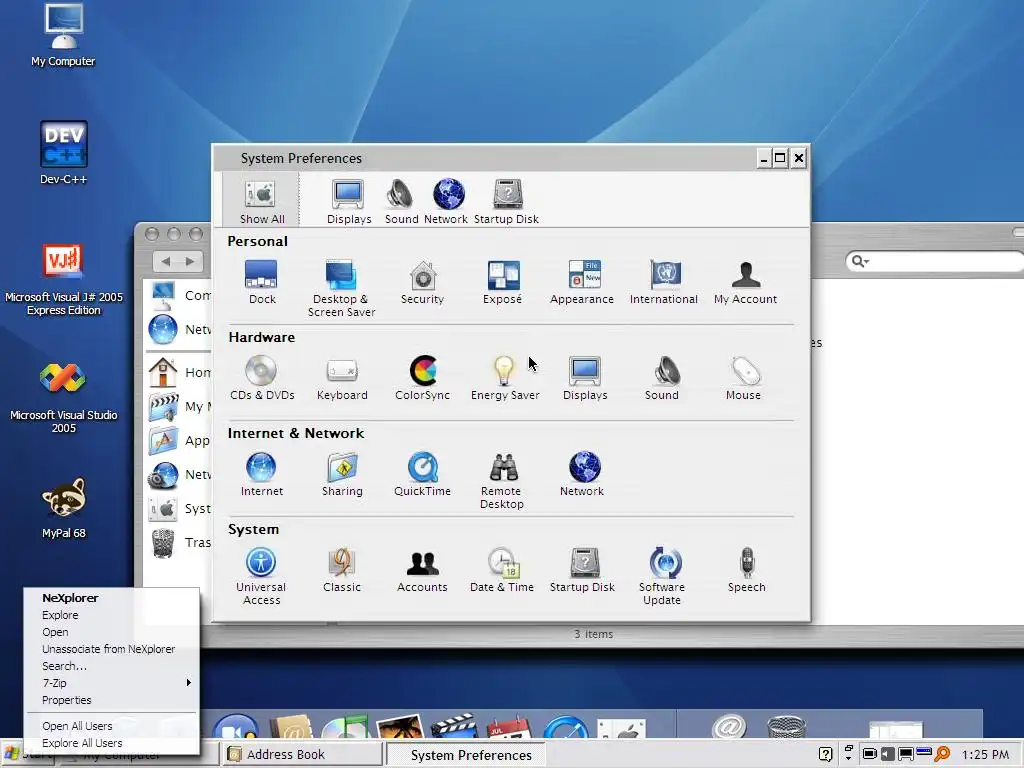This screenshot has height=768, width=1024.
Task: Open the Dev-C++ desktop icon
Action: tap(63, 153)
